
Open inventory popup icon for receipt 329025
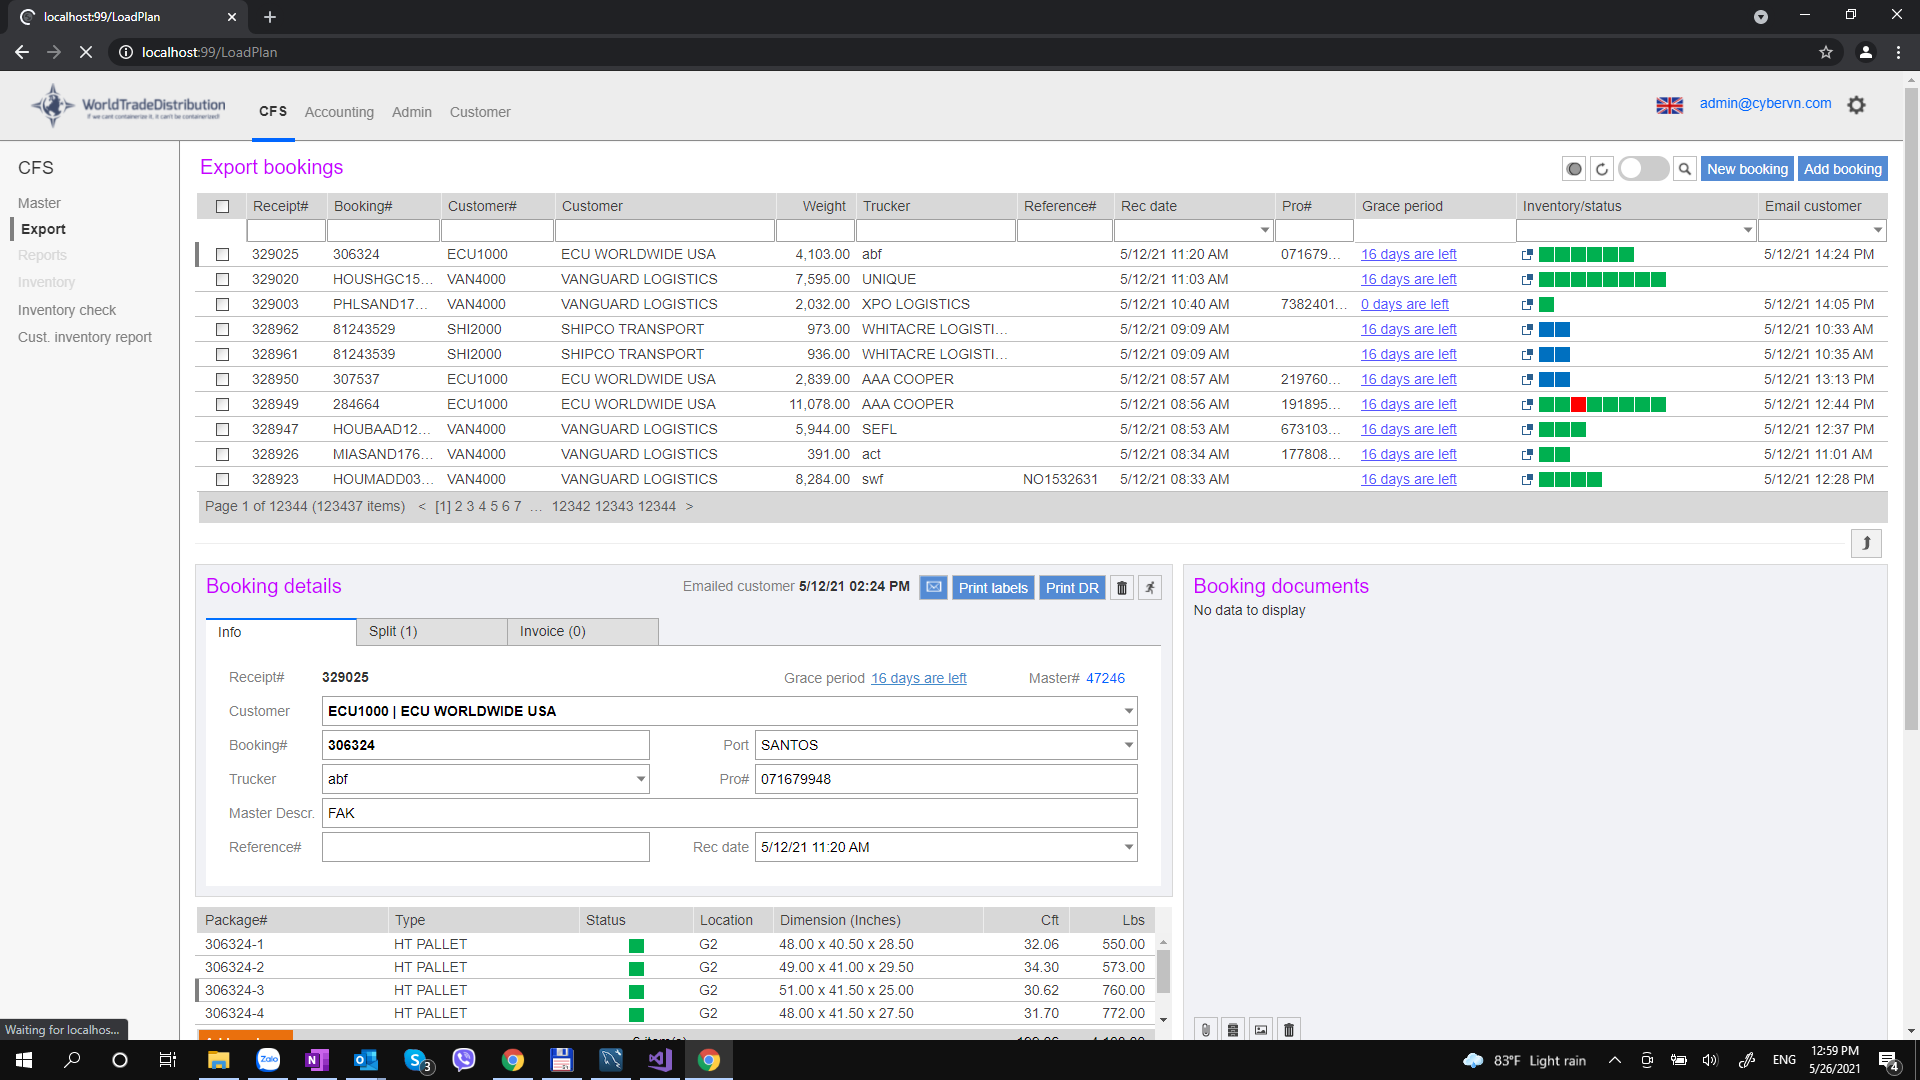coord(1527,255)
